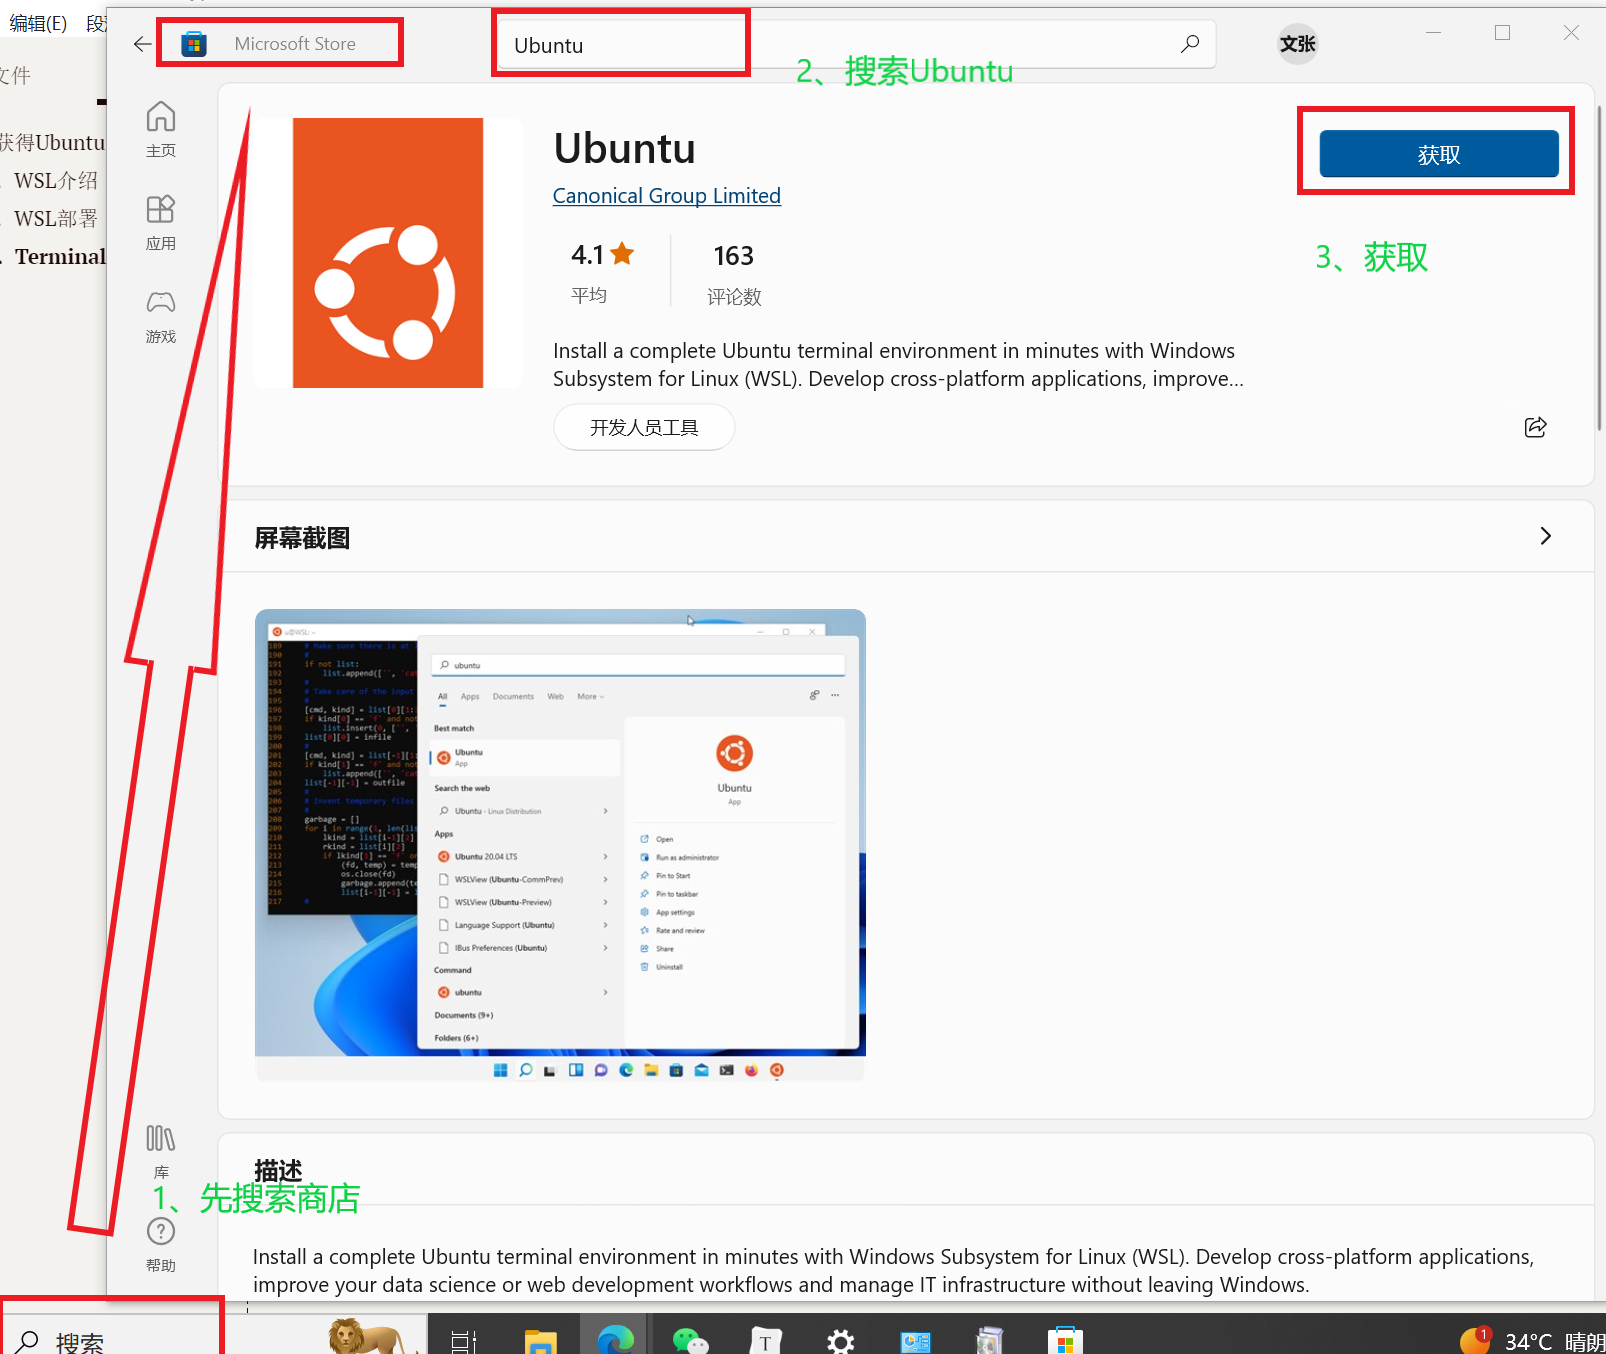Click the 获取 button to get Ubuntu
Image resolution: width=1606 pixels, height=1354 pixels.
coord(1439,154)
